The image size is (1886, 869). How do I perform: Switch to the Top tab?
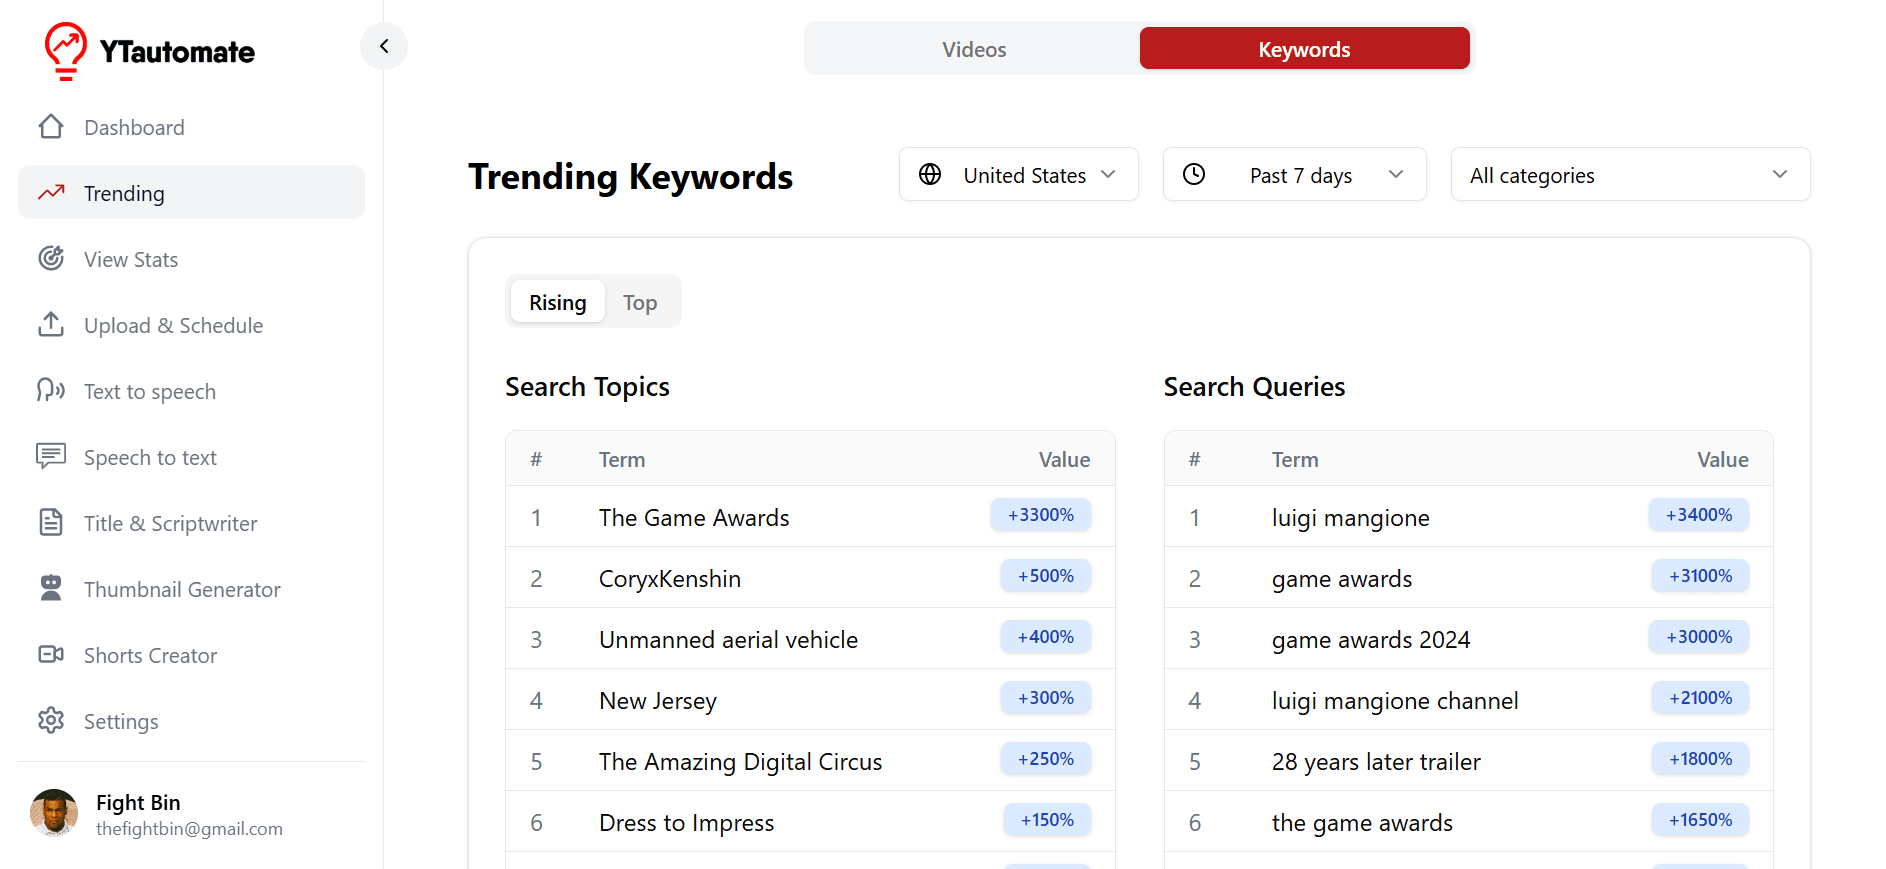click(640, 302)
